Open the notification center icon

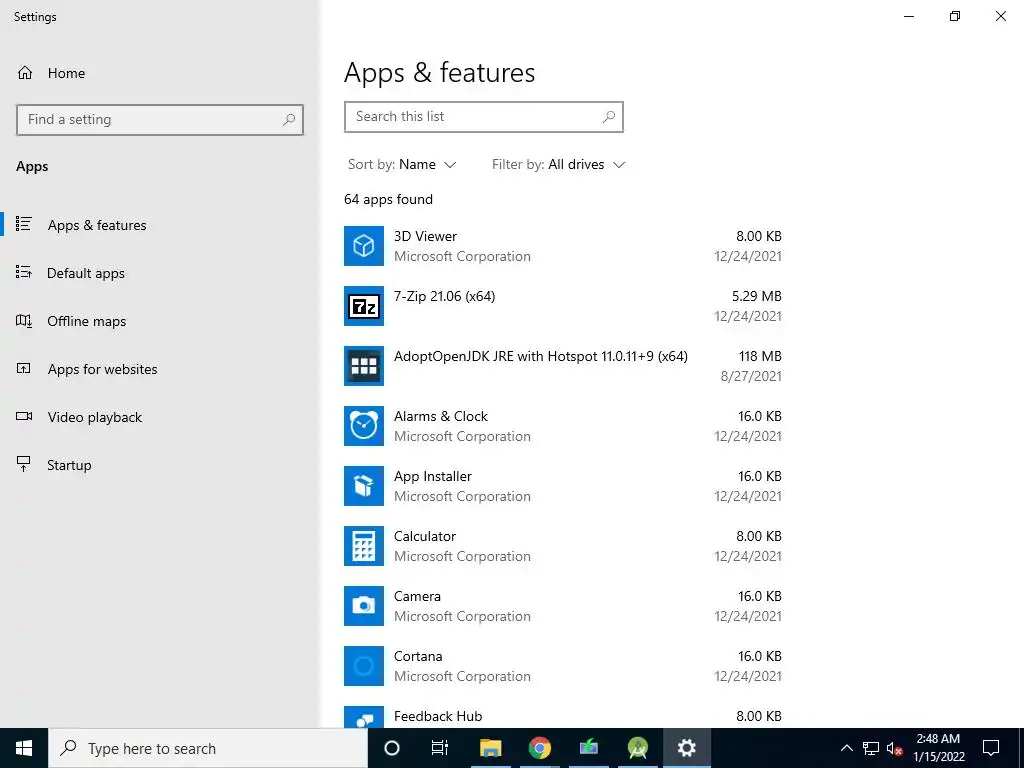click(991, 748)
